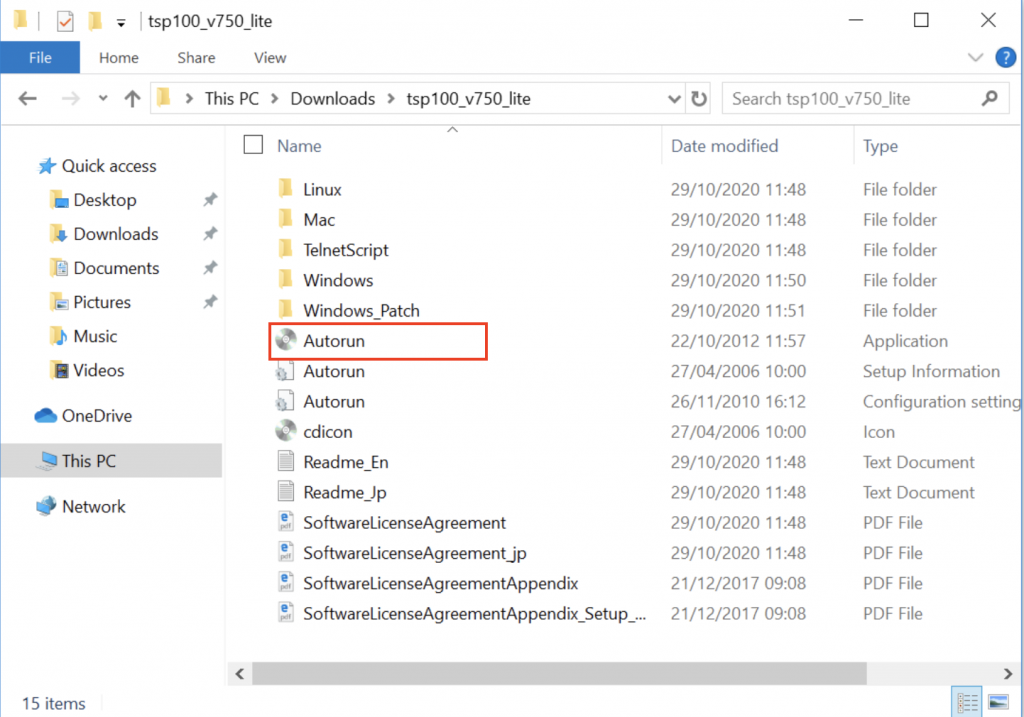The height and width of the screenshot is (717, 1024).
Task: Unpin Downloads from Quick access
Action: click(x=210, y=233)
